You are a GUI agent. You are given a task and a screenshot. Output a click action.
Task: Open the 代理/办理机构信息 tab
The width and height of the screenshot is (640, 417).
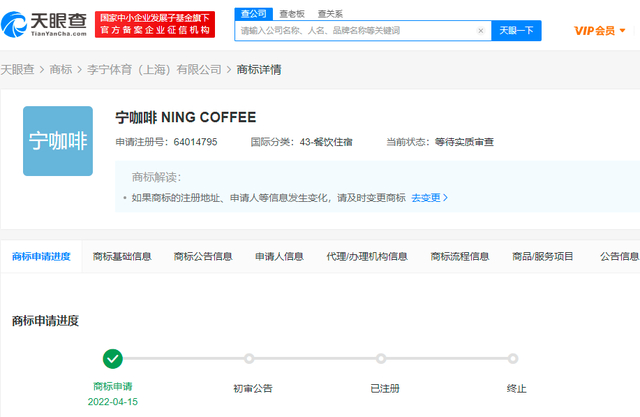(367, 257)
